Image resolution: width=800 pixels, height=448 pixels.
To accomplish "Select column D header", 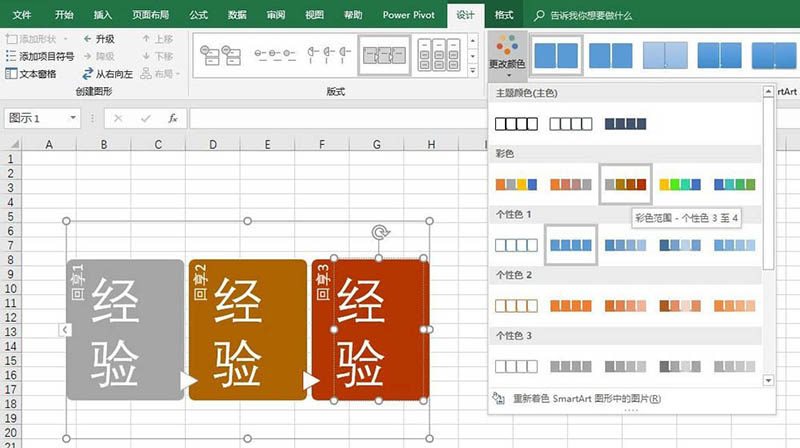I will tap(213, 144).
